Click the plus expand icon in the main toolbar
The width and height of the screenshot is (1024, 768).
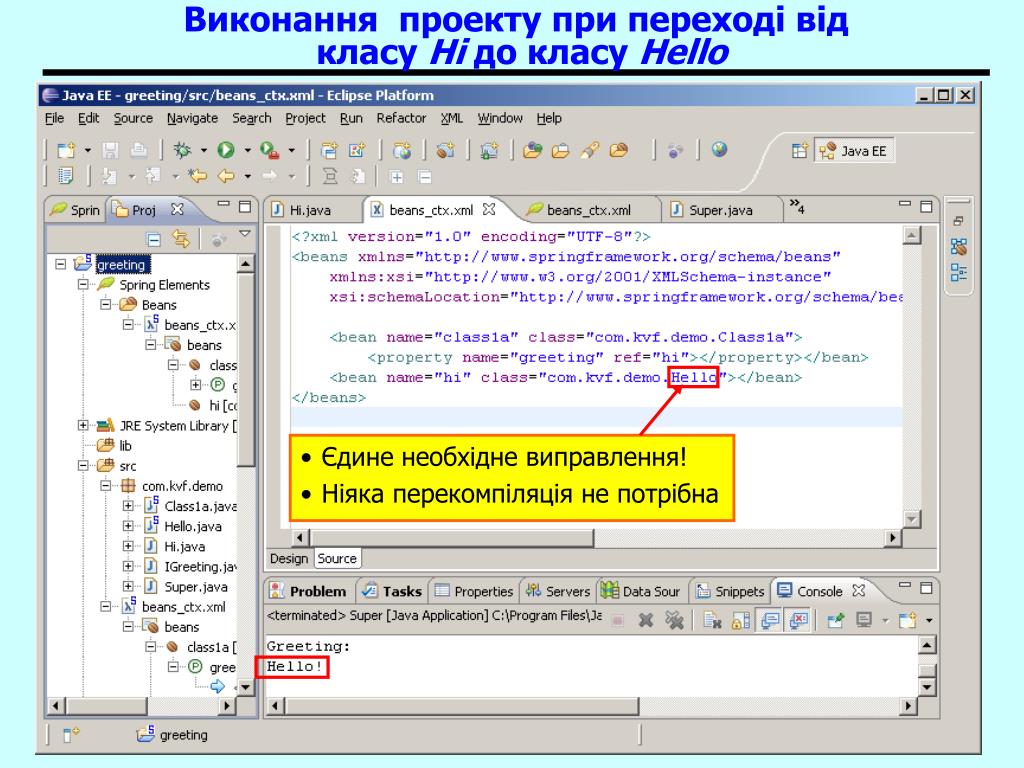[396, 176]
